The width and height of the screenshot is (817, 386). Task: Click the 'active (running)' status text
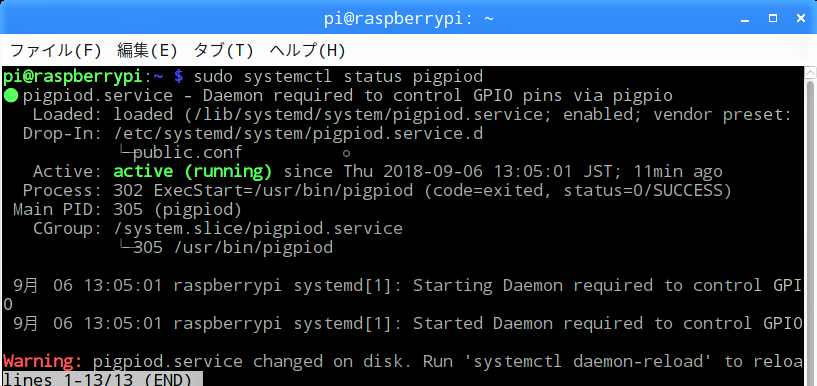[x=193, y=171]
